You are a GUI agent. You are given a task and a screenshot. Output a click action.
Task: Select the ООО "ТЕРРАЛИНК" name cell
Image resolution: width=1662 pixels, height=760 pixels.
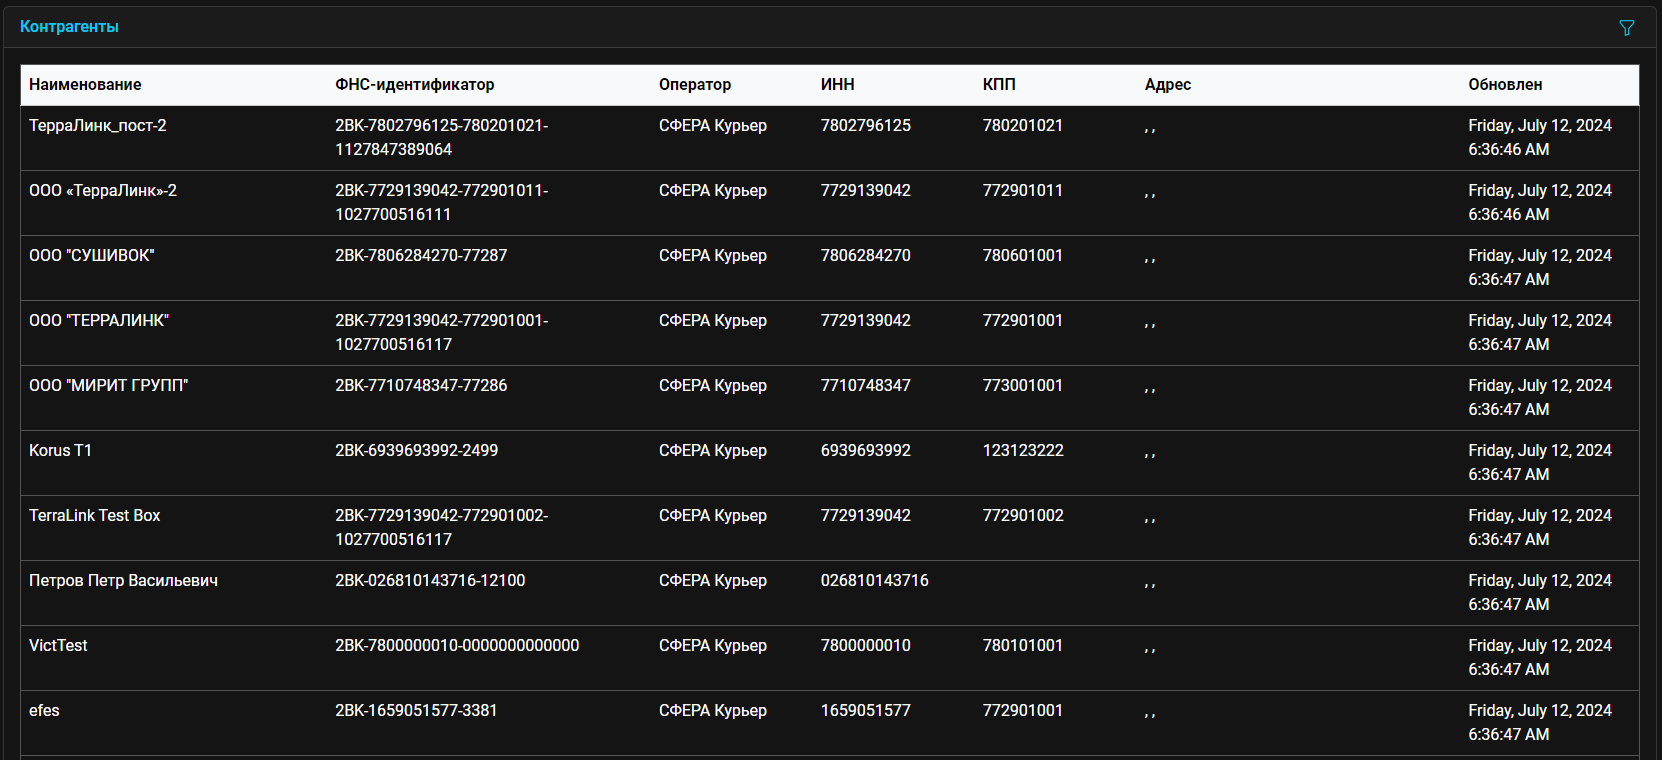coord(99,321)
